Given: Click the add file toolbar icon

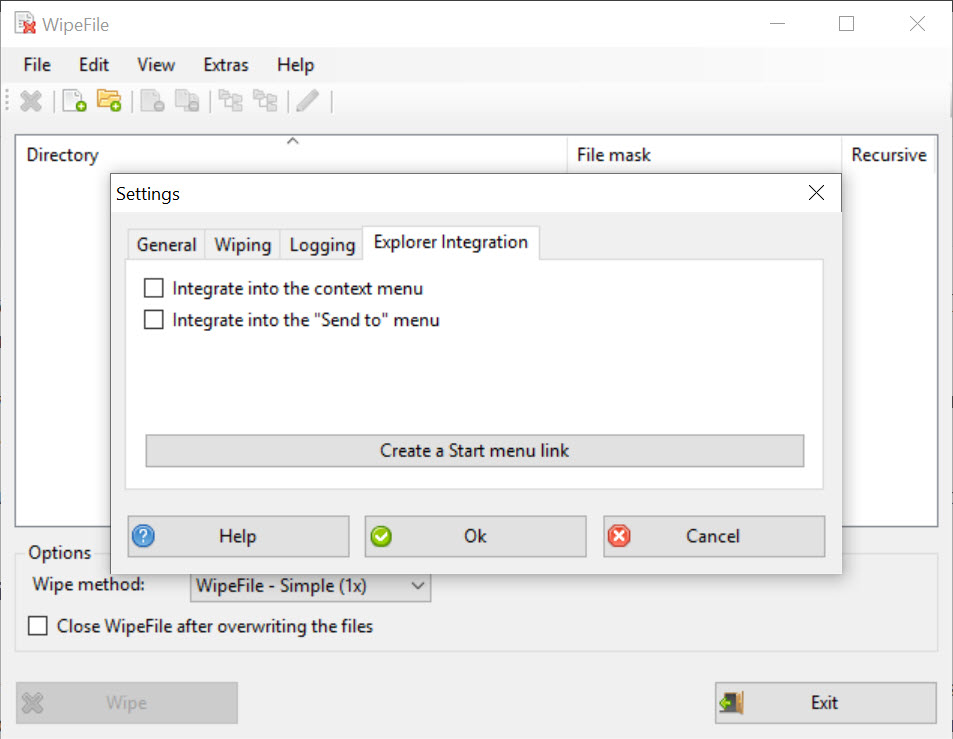Looking at the screenshot, I should tap(74, 101).
